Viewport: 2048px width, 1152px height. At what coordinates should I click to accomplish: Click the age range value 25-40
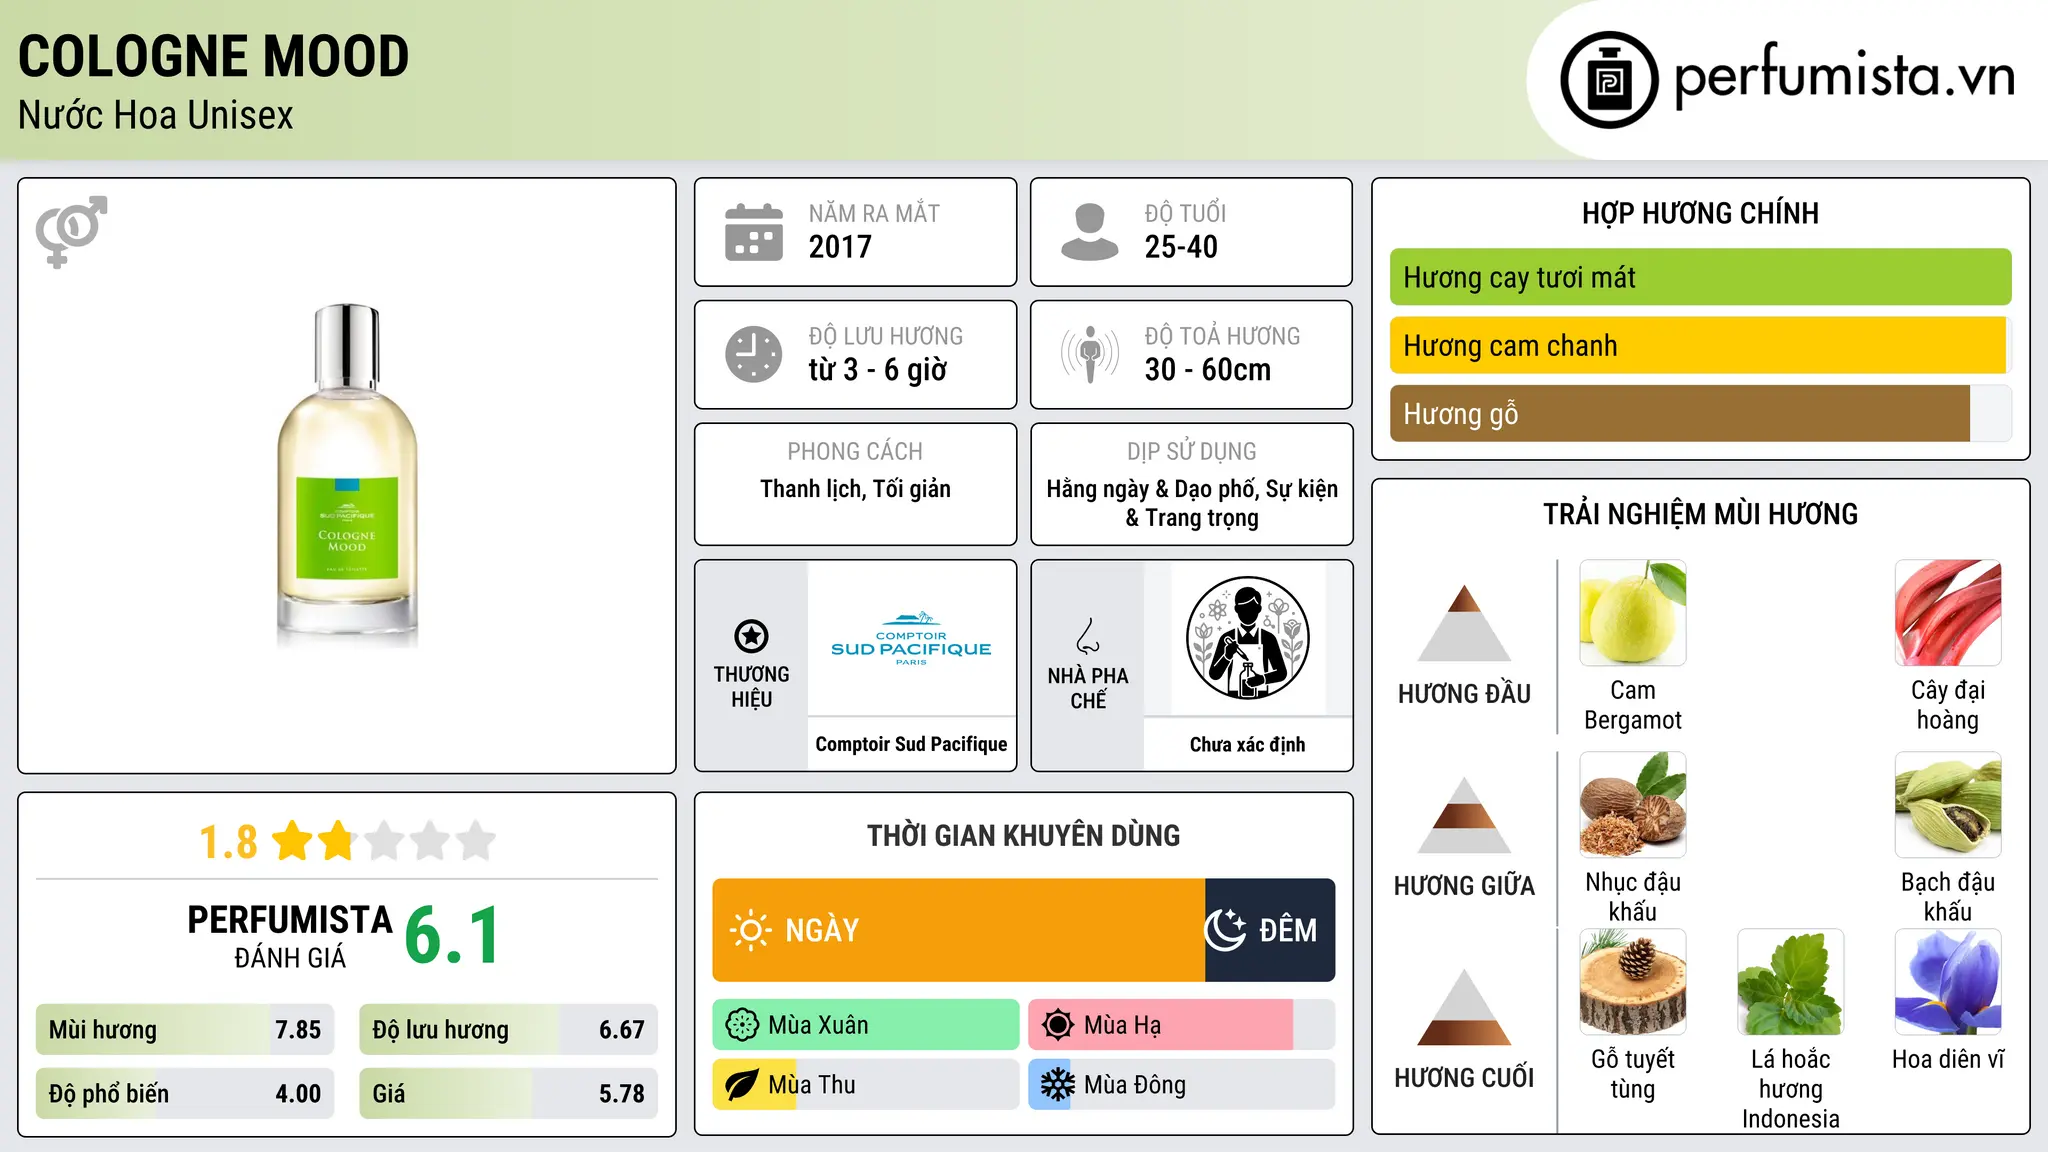[x=1181, y=247]
